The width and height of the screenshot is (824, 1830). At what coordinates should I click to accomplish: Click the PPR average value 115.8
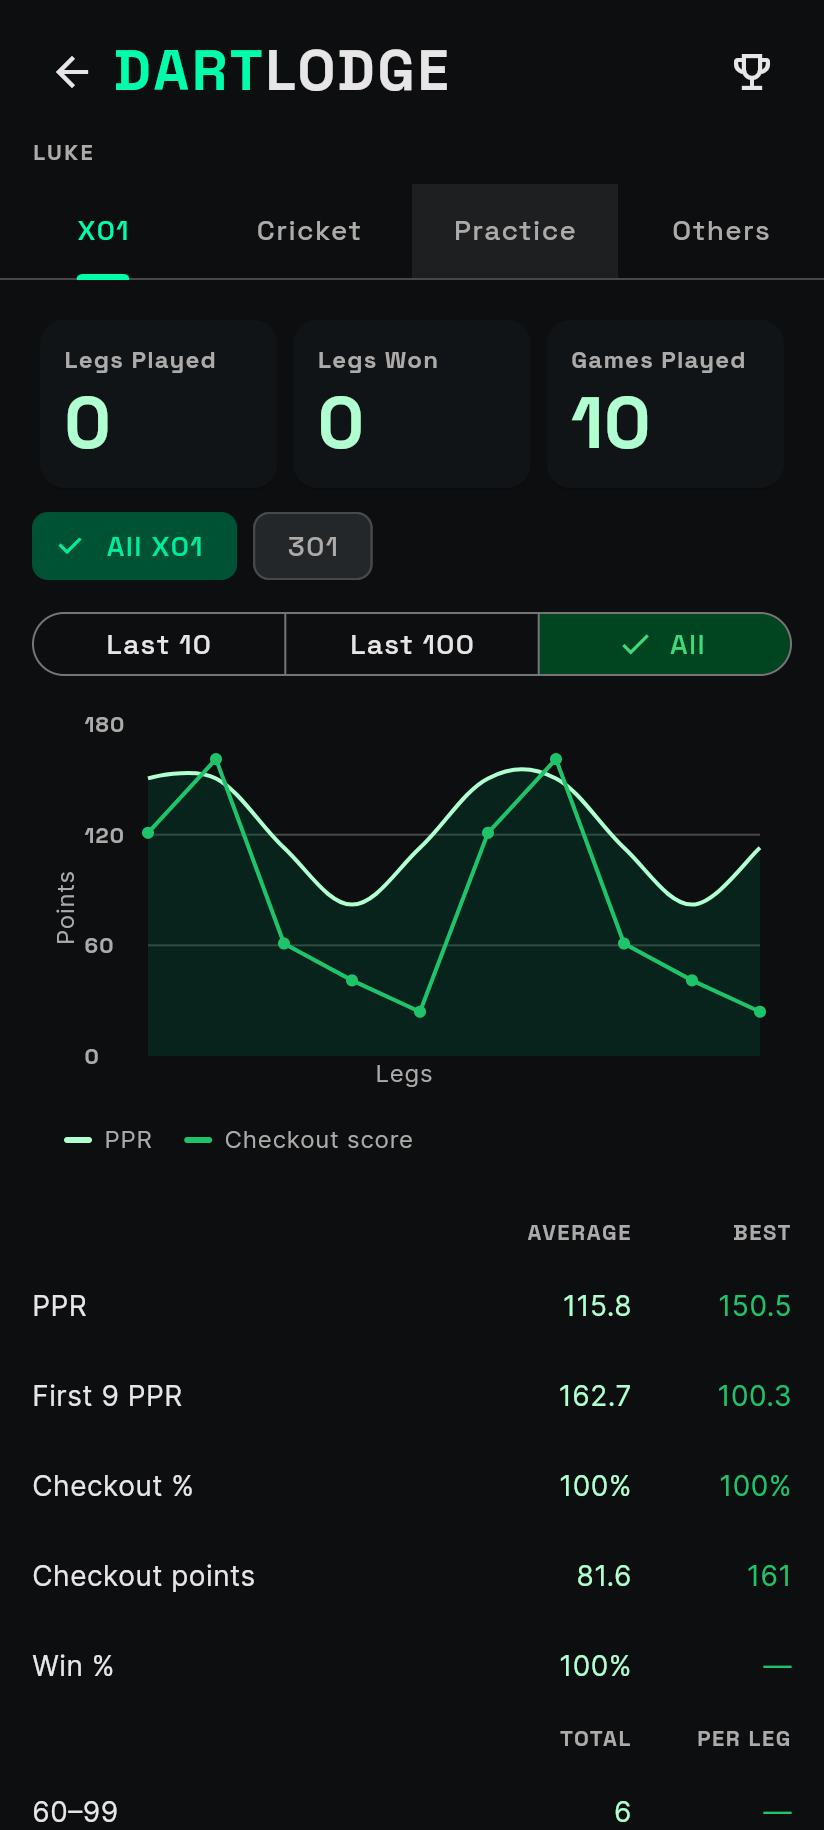tap(597, 1306)
